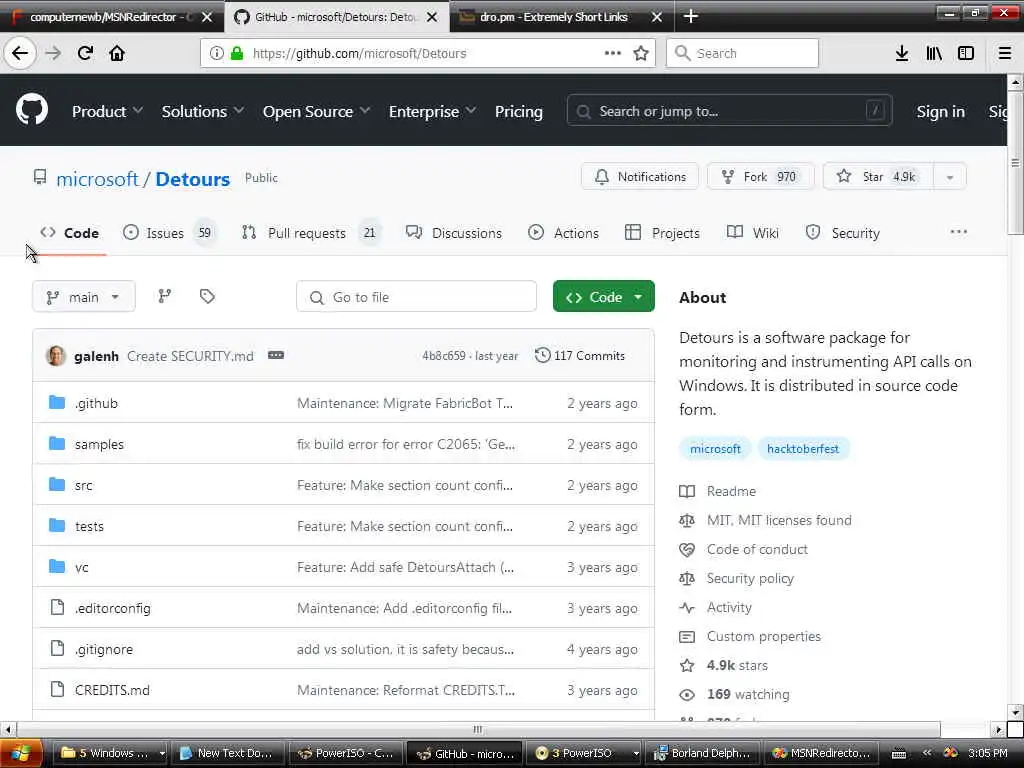
Task: Expand the Solutions menu
Action: (202, 111)
